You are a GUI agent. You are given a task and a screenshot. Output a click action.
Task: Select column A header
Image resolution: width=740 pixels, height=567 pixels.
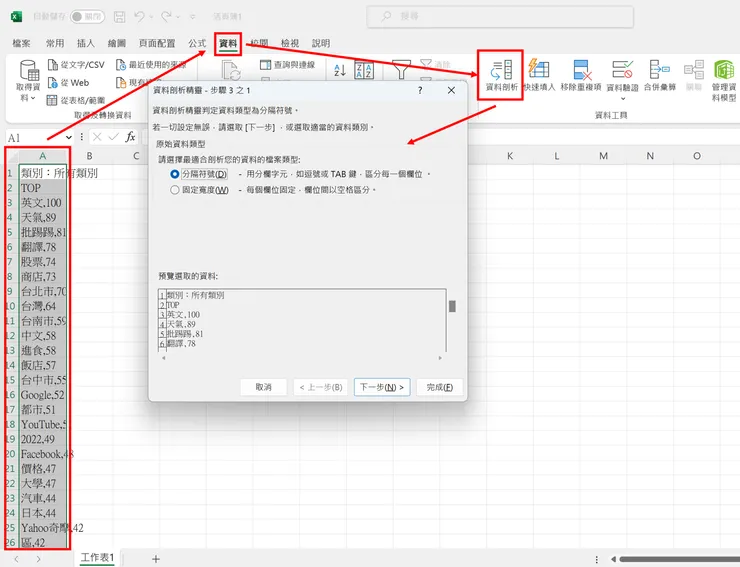point(42,156)
